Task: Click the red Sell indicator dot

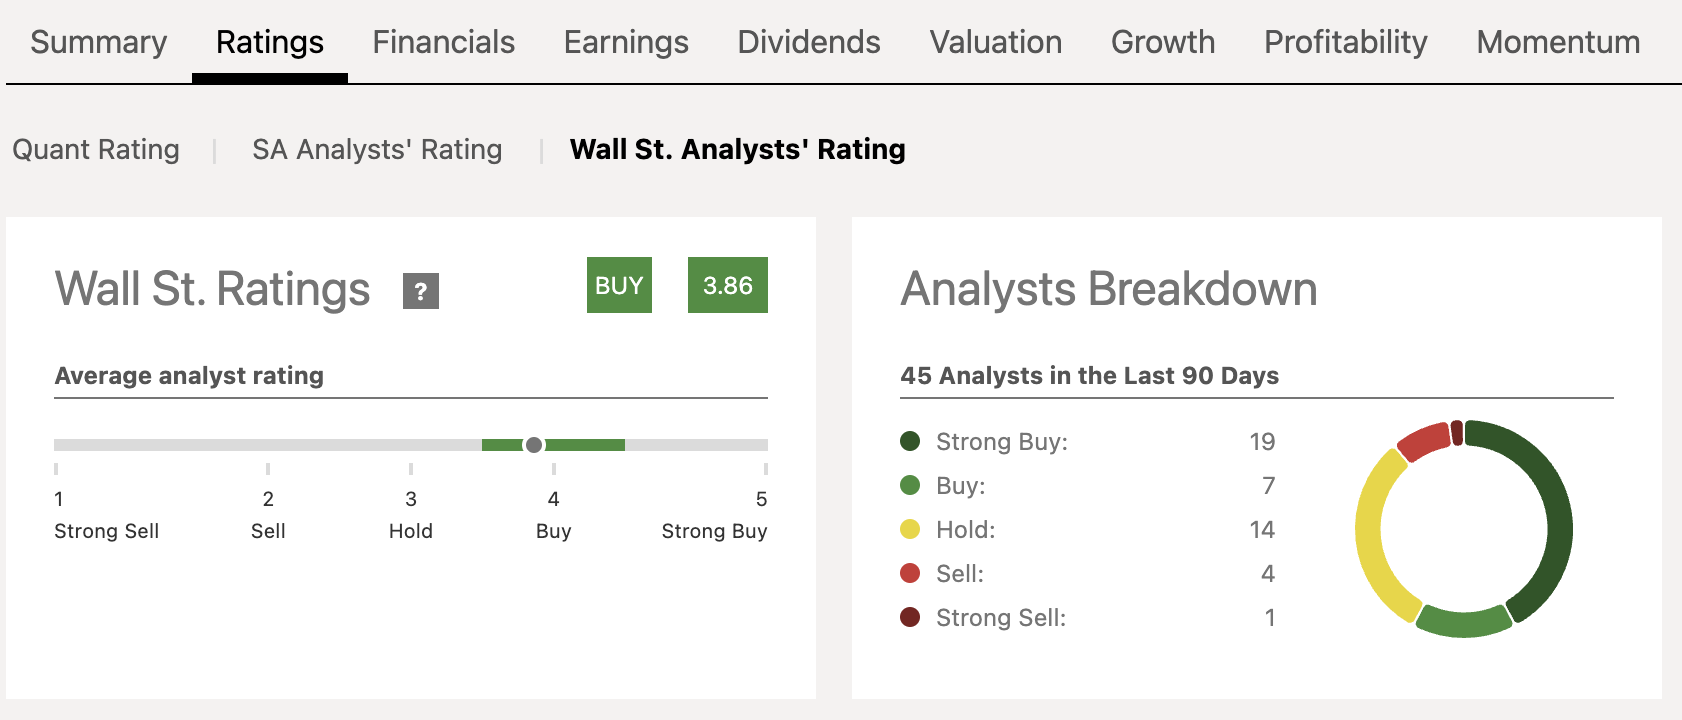Action: tap(910, 574)
